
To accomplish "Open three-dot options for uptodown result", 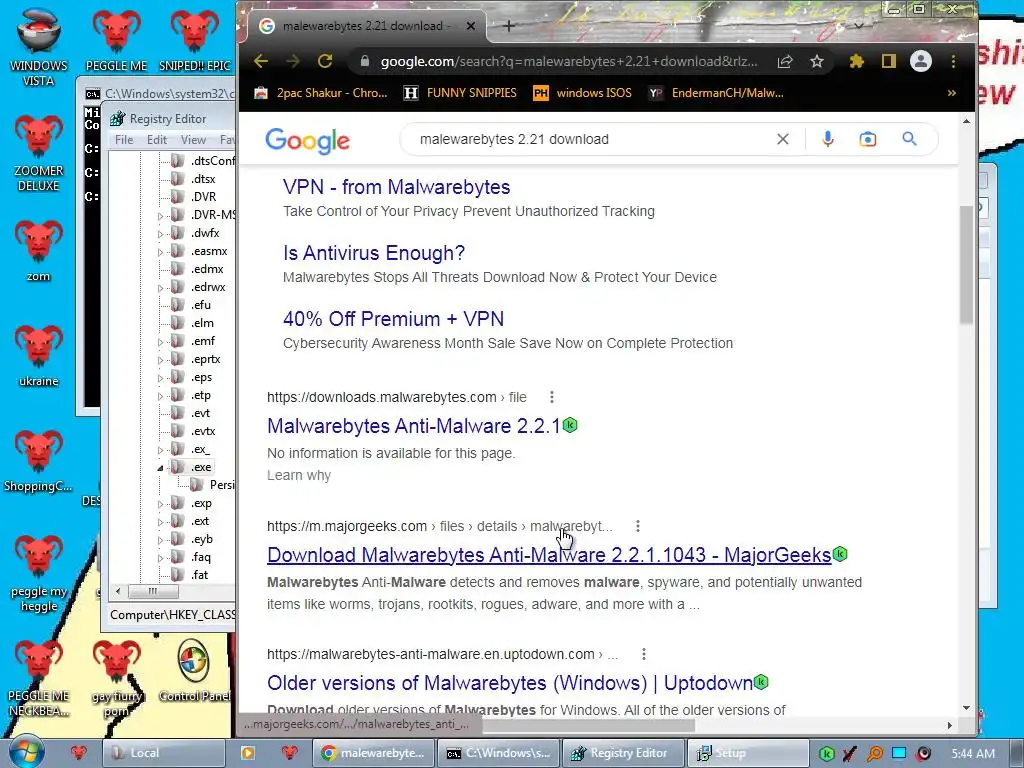I will tap(643, 654).
